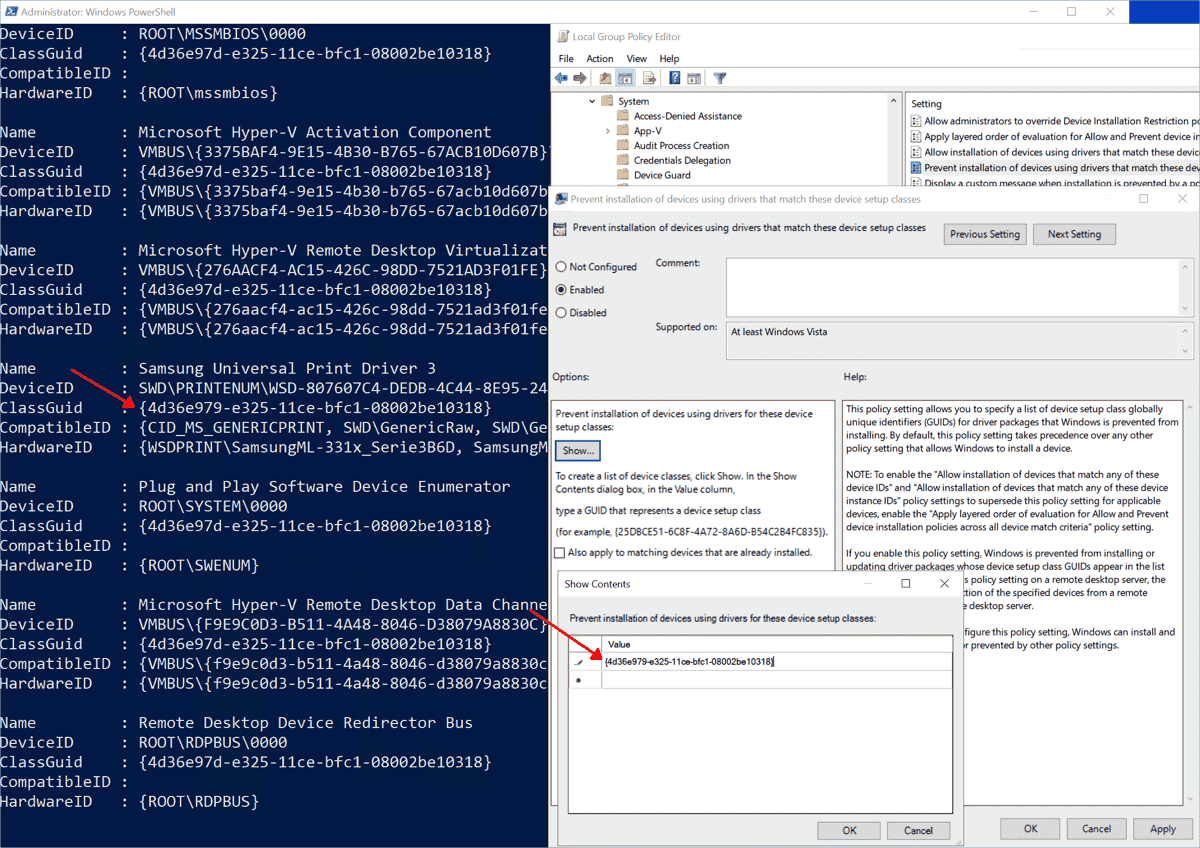Click the policy document icon beside Prevent installation setting
1200x848 pixels.
pyautogui.click(x=914, y=167)
